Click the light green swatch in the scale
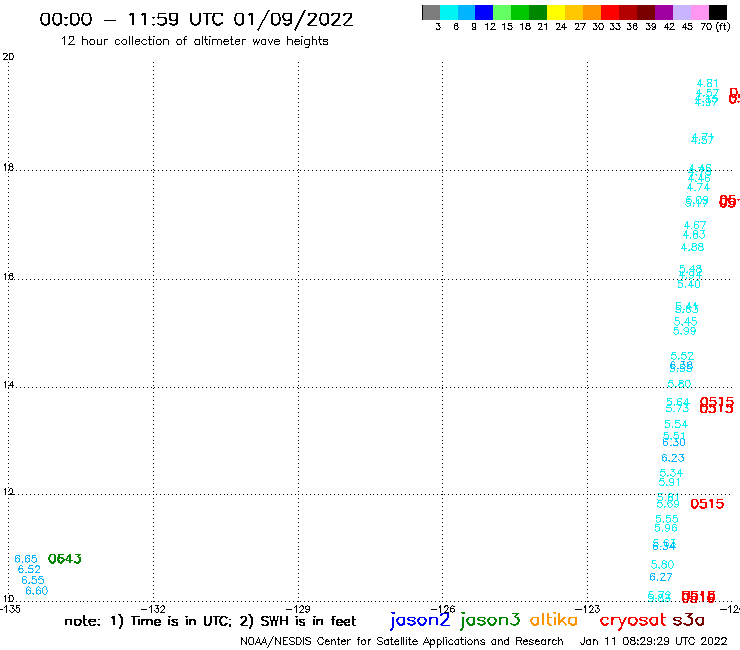The width and height of the screenshot is (740, 650). [502, 12]
